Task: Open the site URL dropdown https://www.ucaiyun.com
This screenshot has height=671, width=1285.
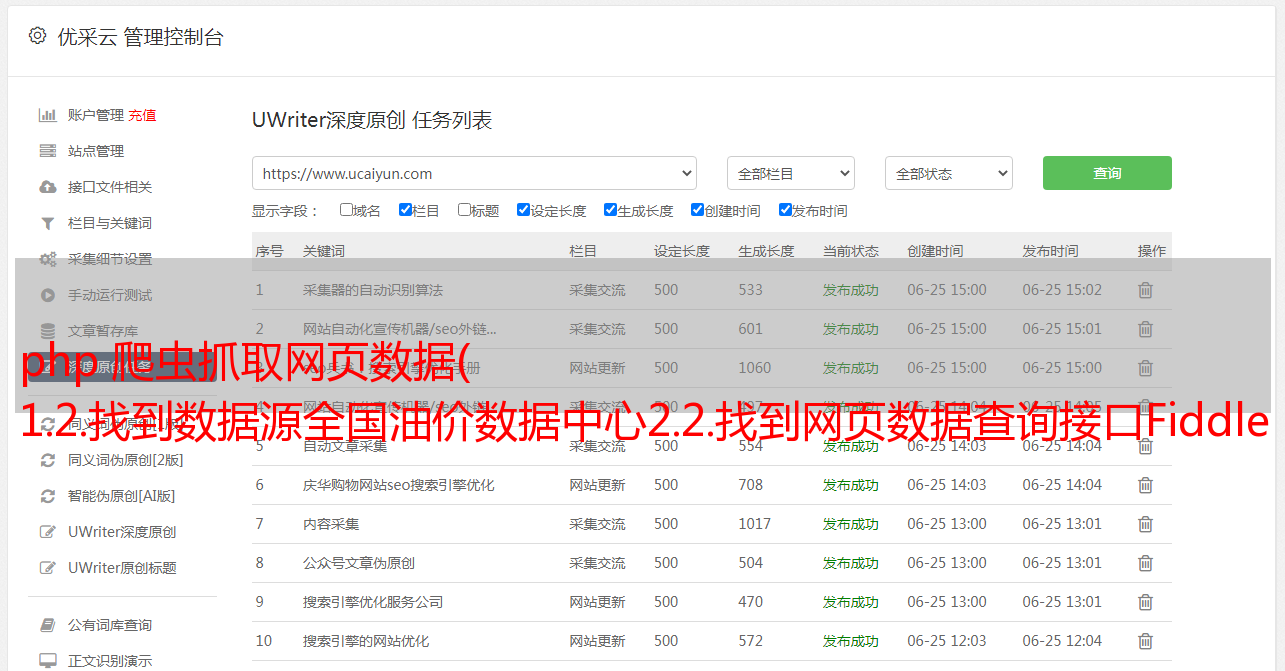Action: (474, 173)
